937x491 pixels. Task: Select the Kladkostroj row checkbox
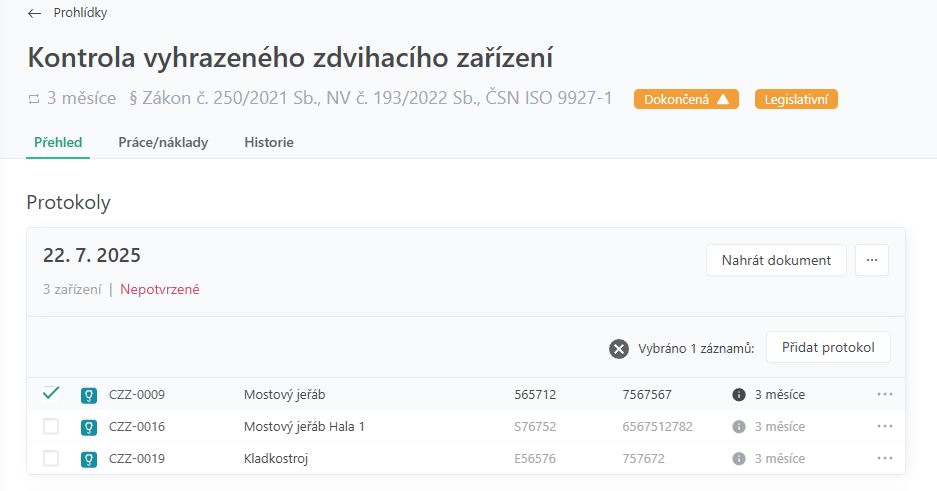pyautogui.click(x=51, y=459)
